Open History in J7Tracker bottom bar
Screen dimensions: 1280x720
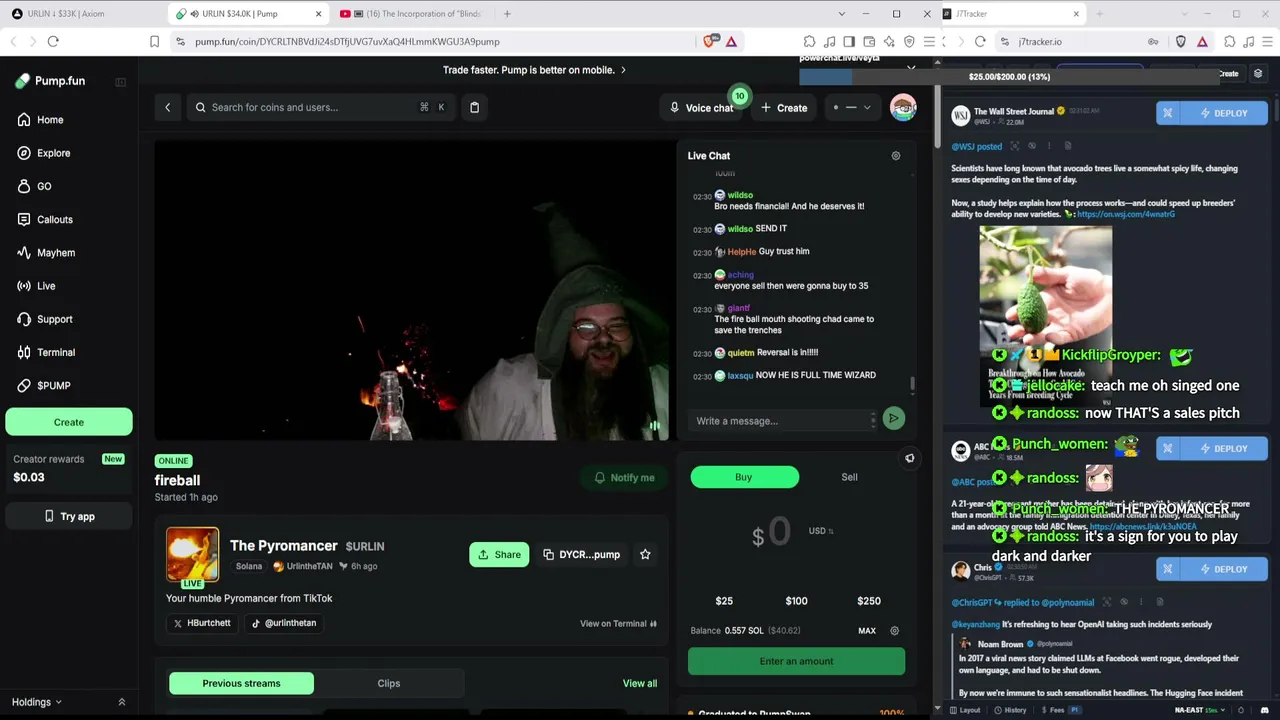coord(1010,710)
